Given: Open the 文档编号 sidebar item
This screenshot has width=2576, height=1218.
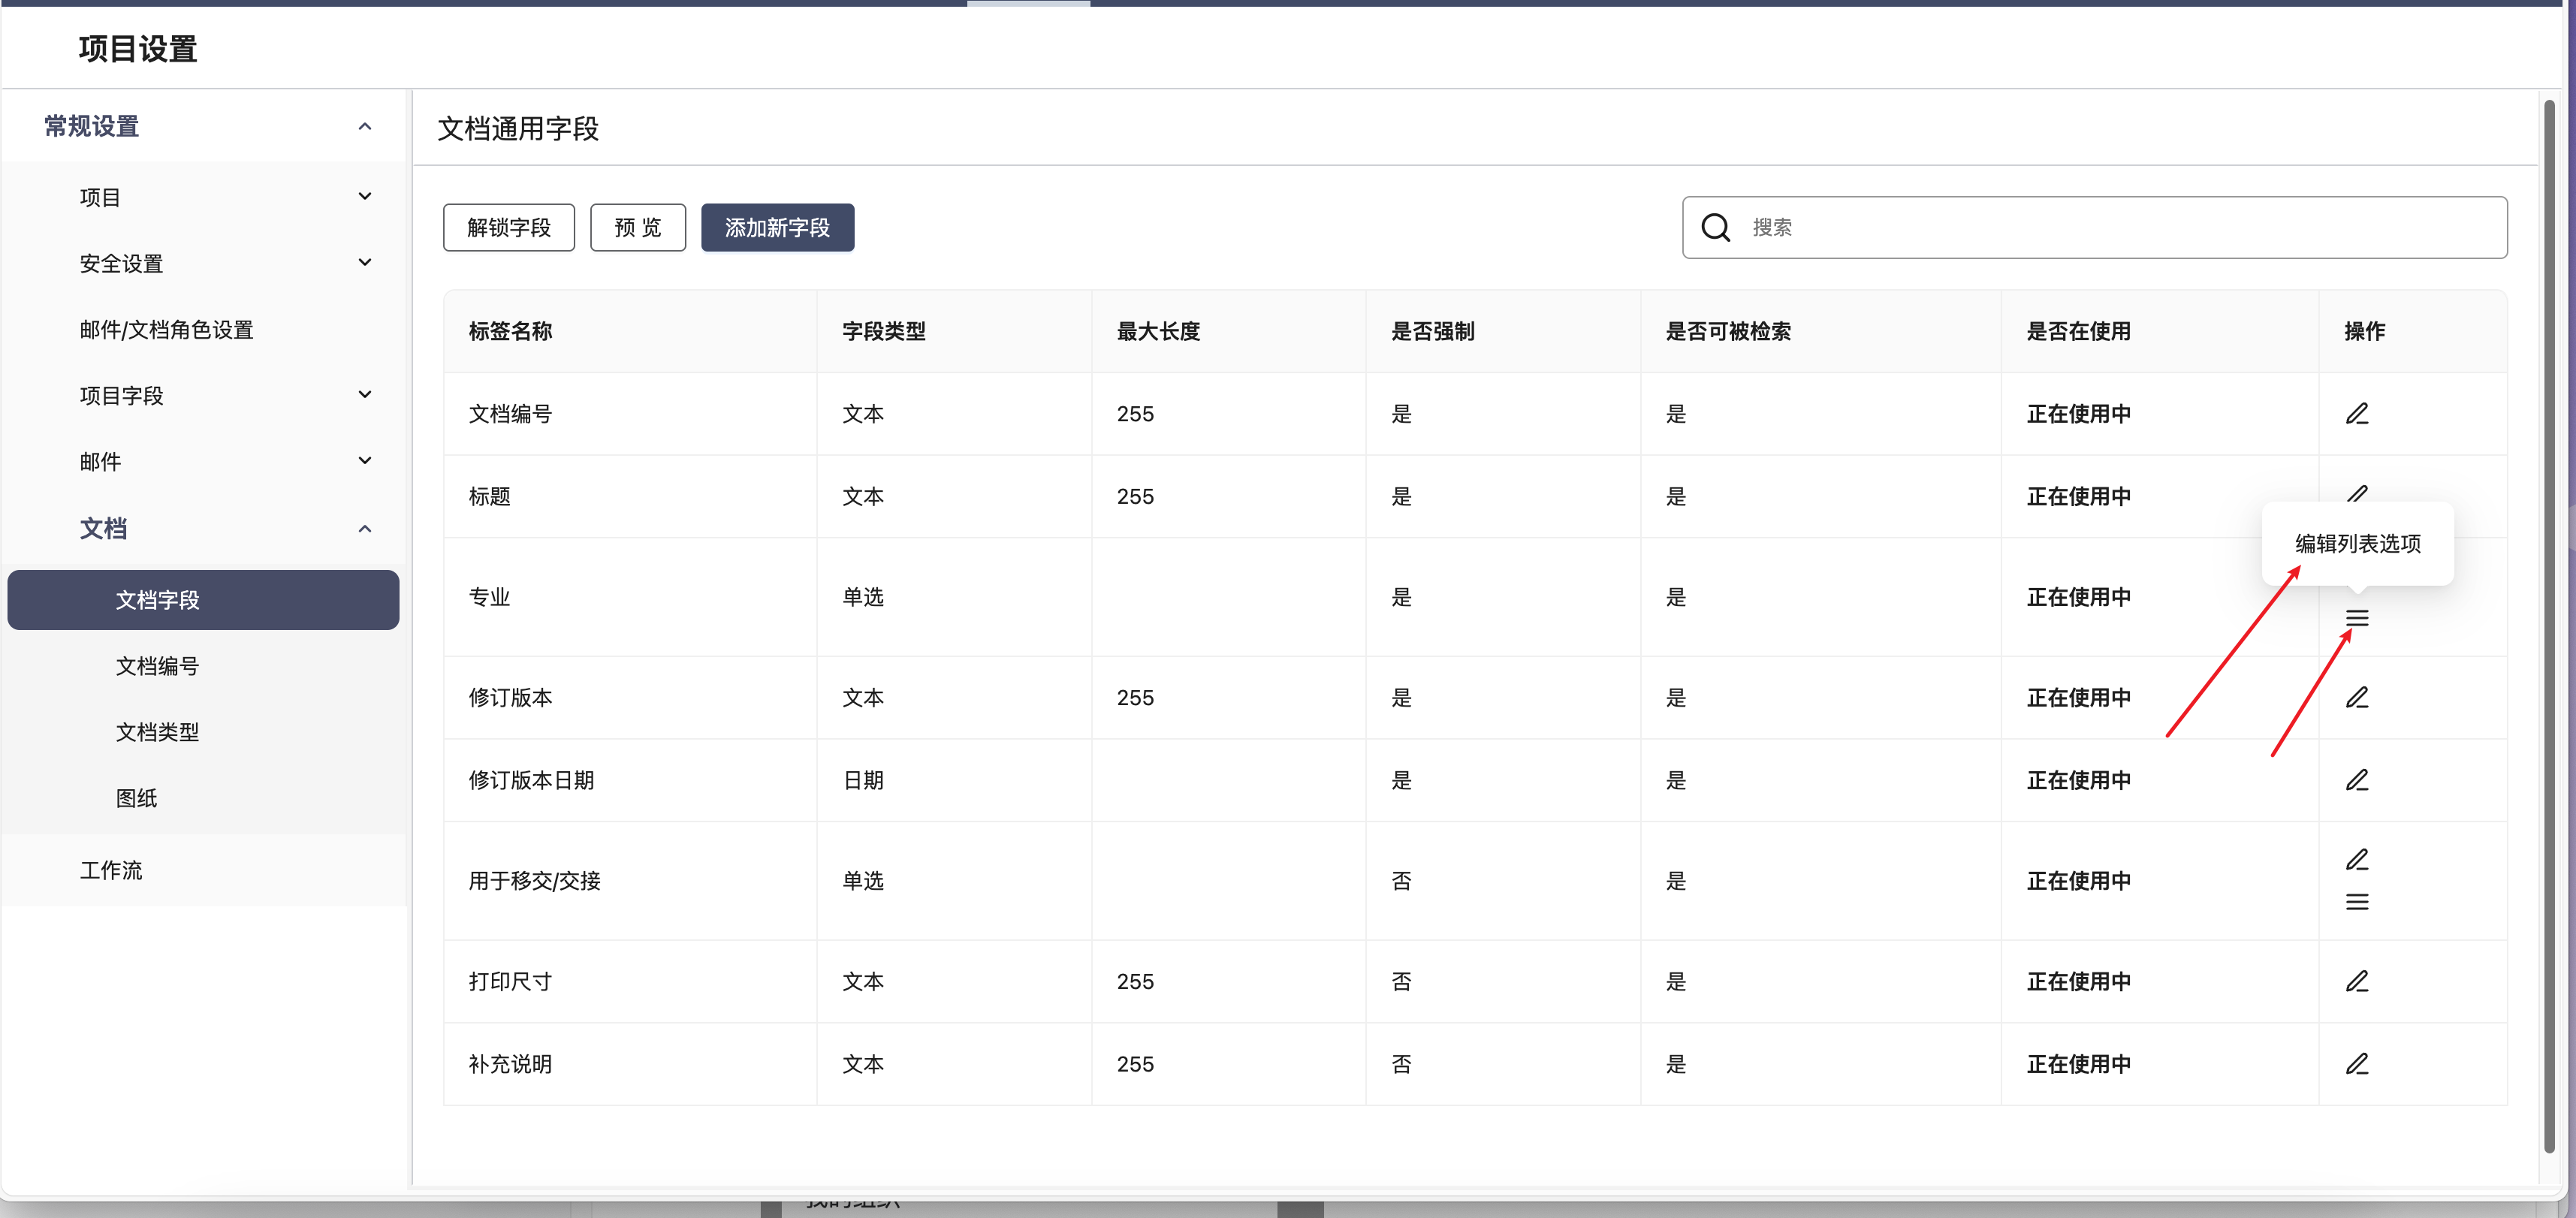Looking at the screenshot, I should pos(157,666).
